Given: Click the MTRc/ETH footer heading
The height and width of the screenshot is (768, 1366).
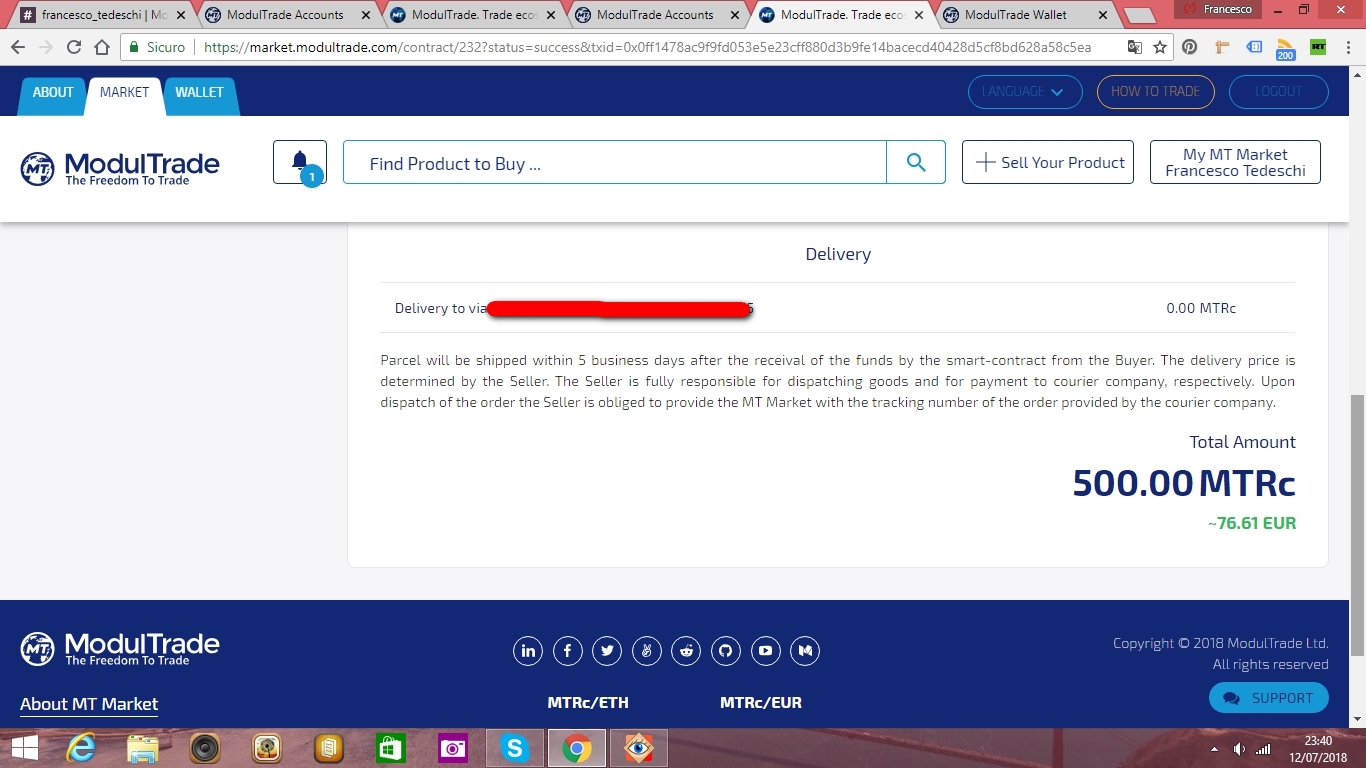Looking at the screenshot, I should point(588,703).
